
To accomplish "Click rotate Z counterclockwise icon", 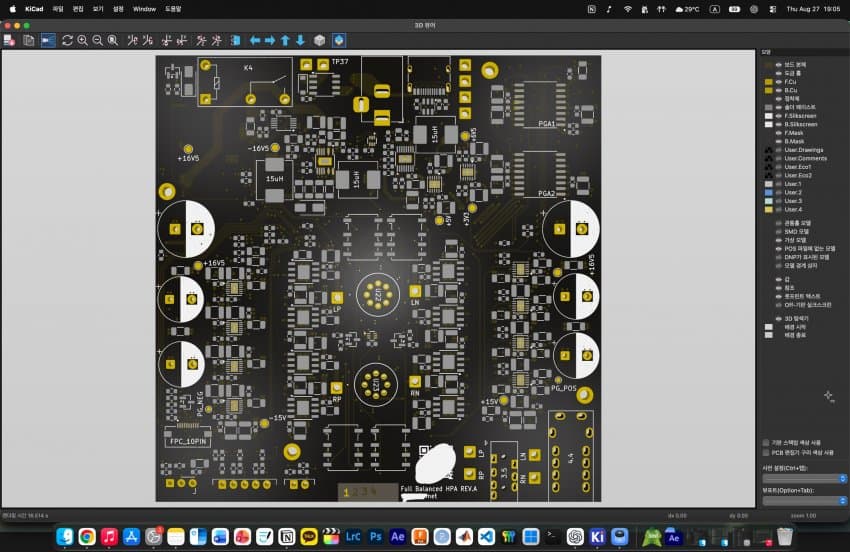I will [x=216, y=40].
